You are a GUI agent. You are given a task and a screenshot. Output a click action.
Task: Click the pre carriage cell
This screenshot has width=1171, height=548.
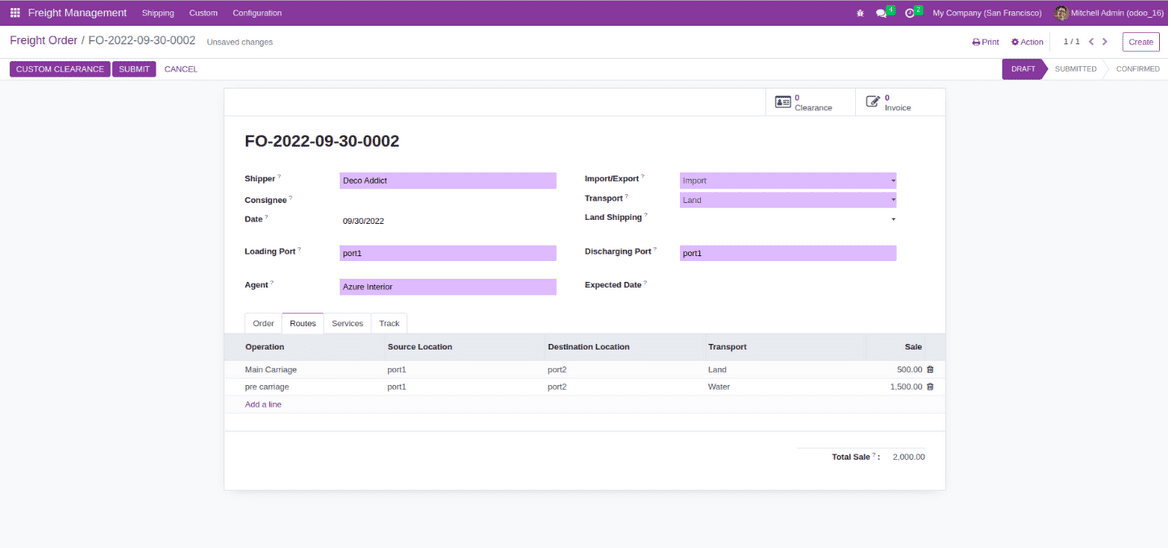click(267, 387)
